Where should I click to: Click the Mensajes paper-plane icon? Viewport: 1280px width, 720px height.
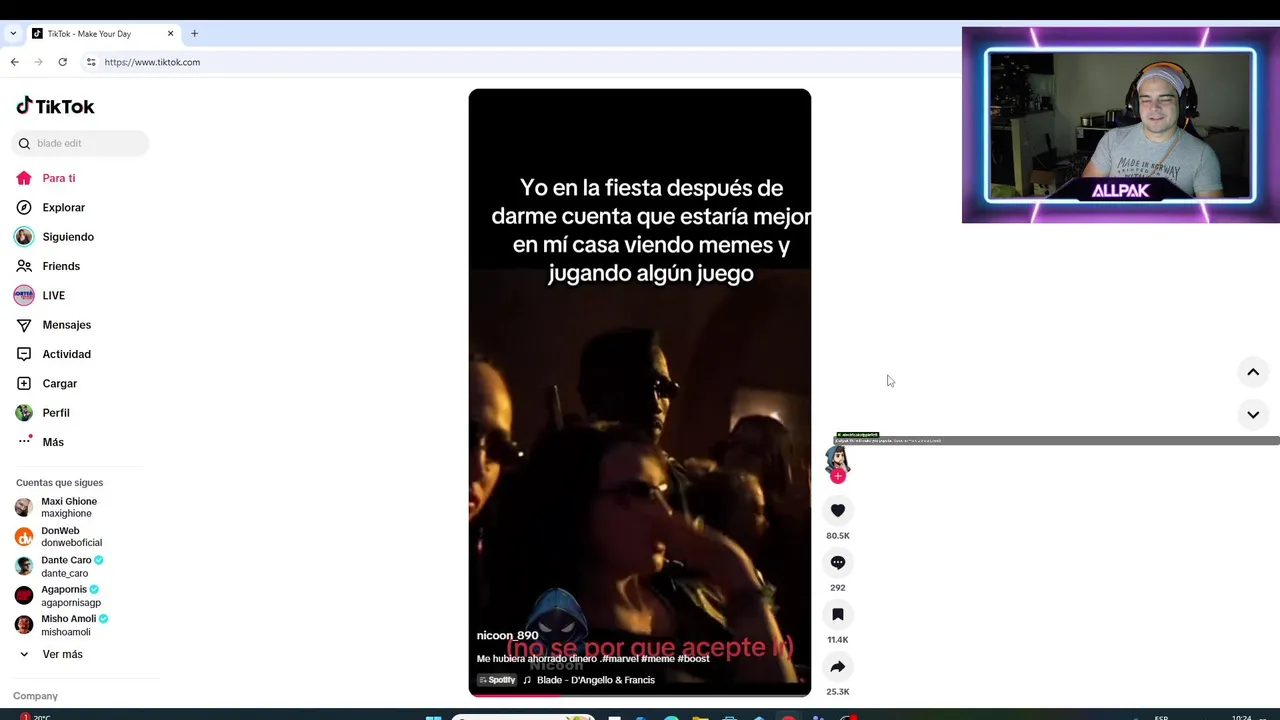(x=24, y=325)
